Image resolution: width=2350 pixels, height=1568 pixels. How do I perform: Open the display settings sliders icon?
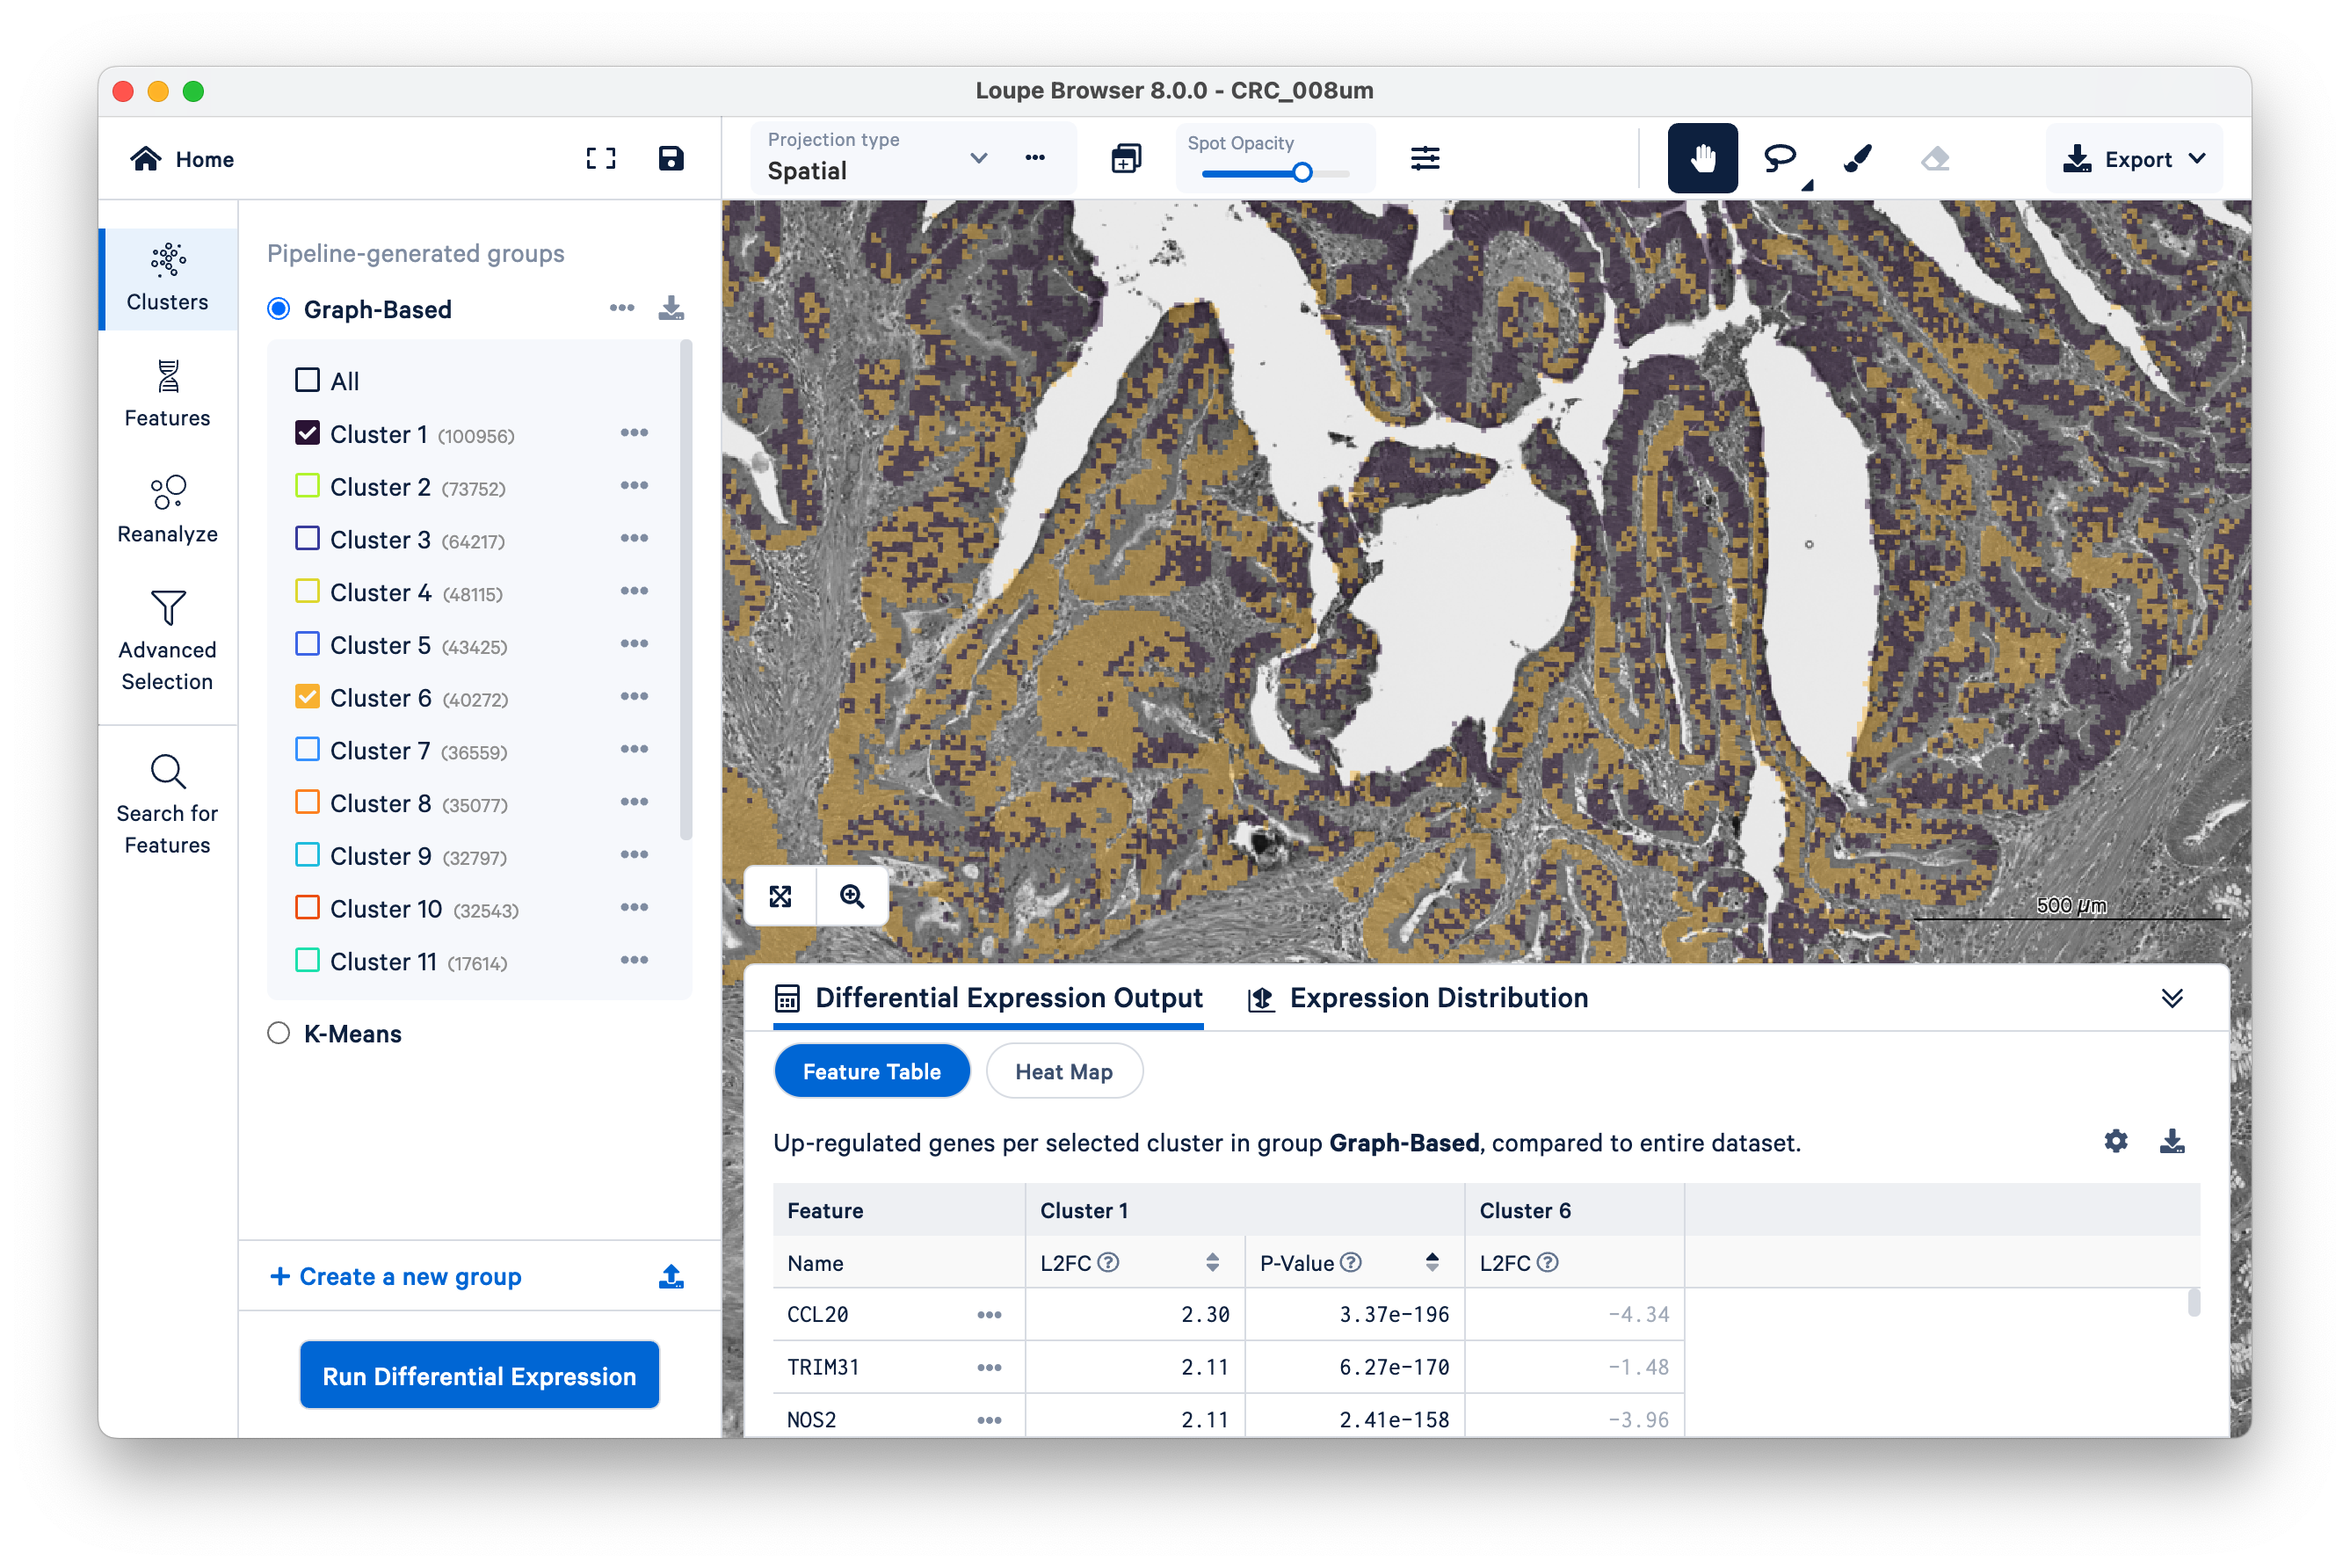coord(1425,158)
